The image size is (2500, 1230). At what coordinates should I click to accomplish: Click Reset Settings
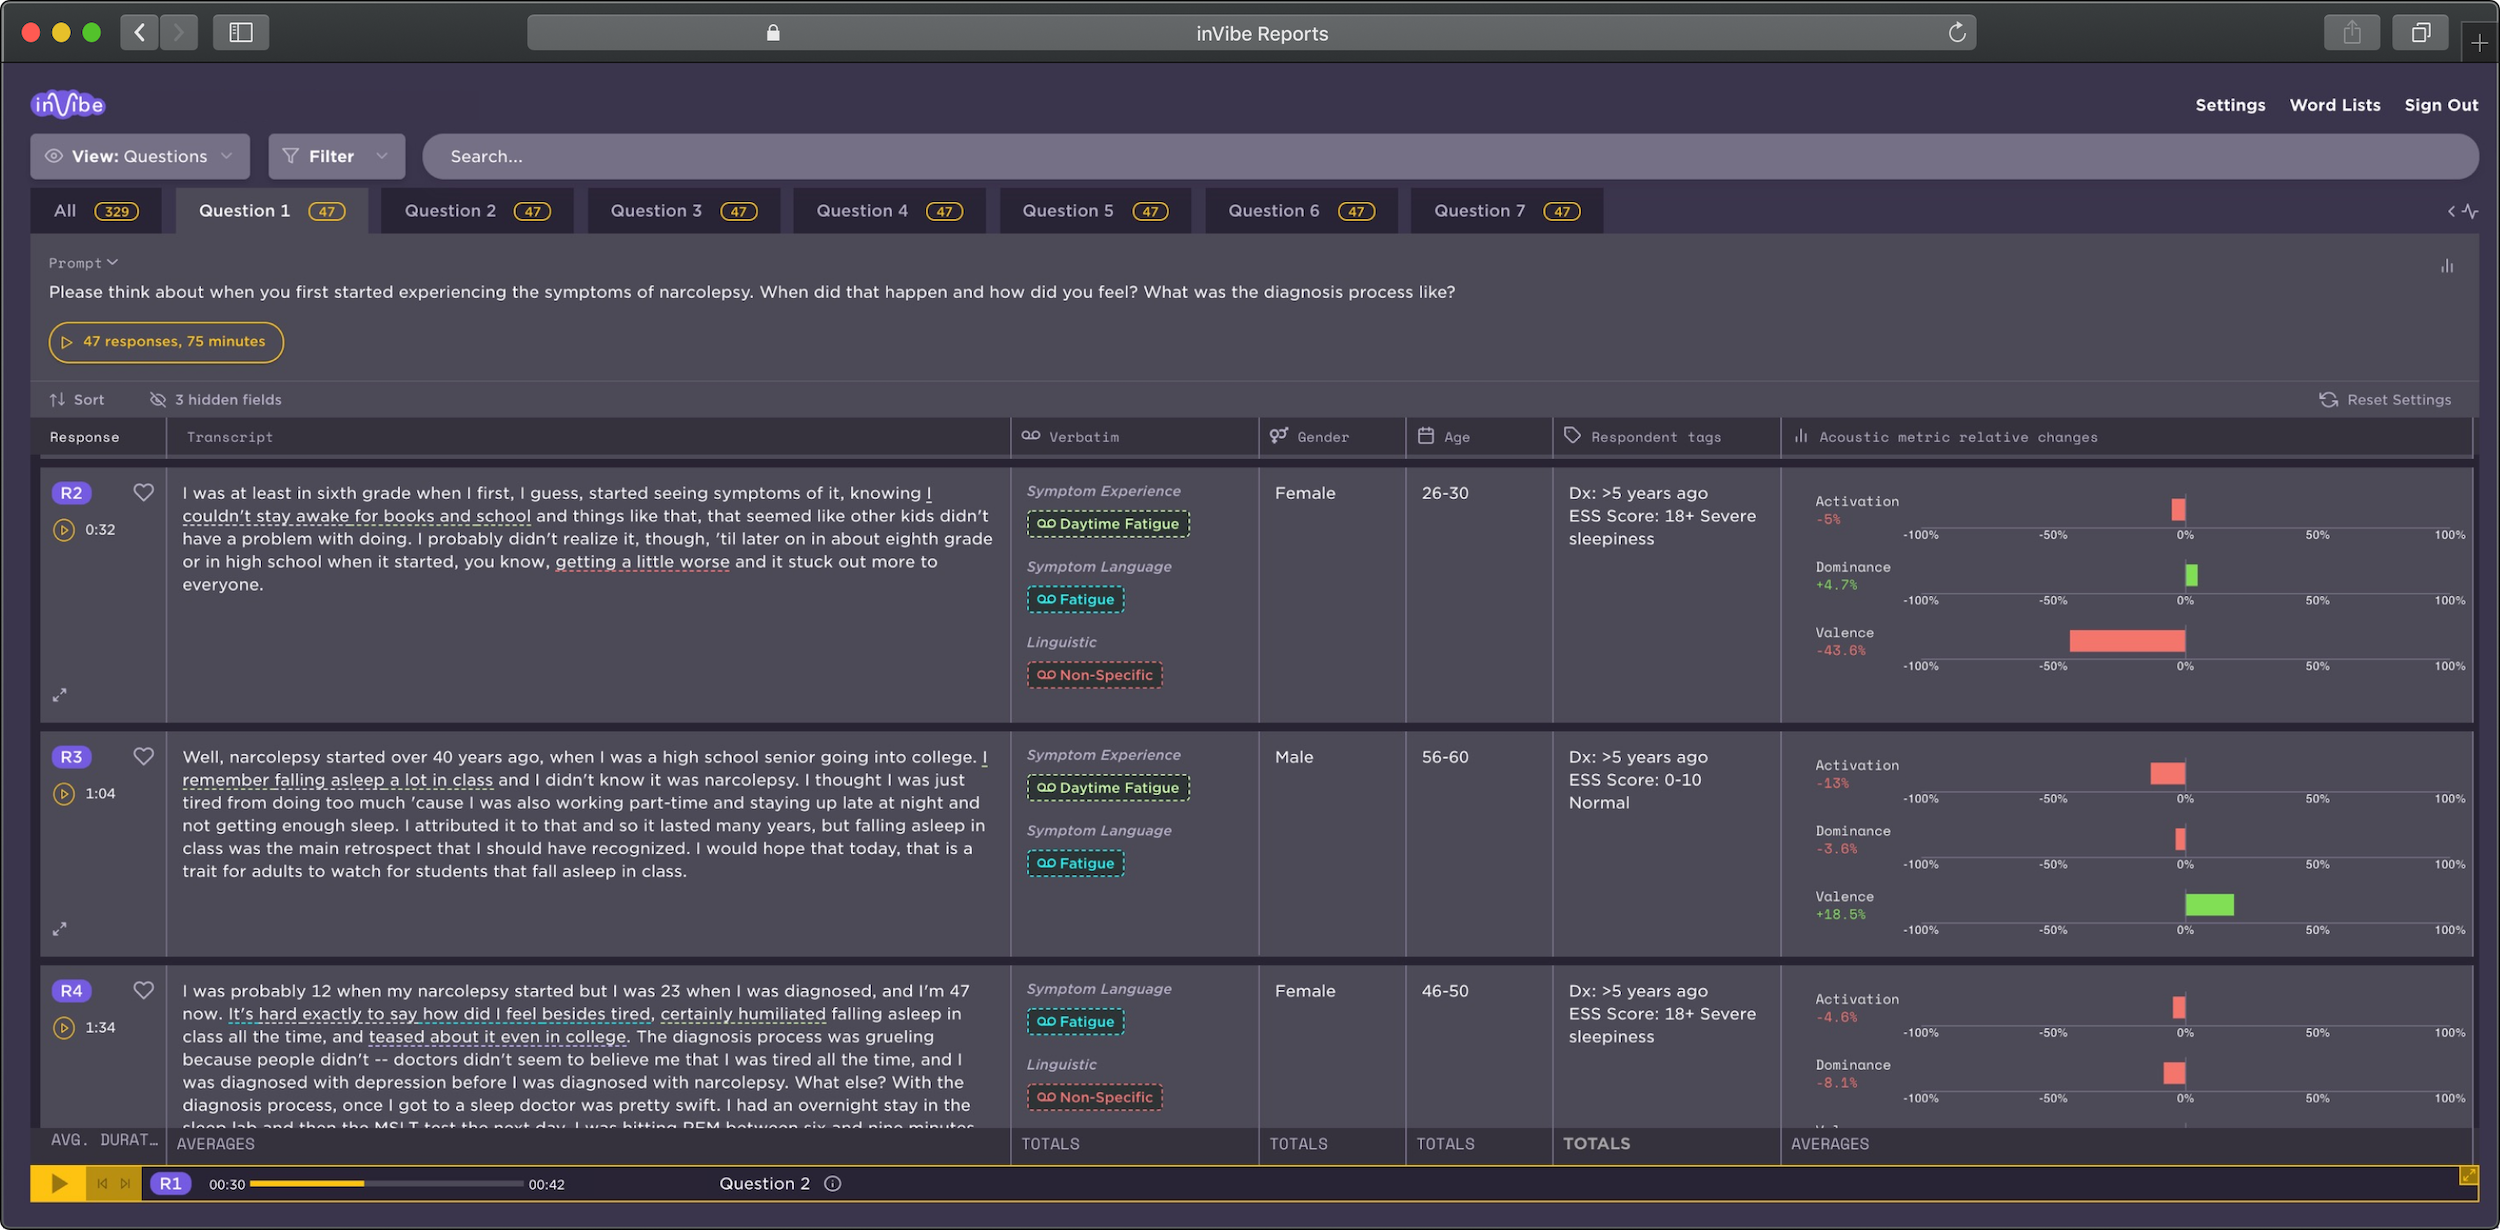(x=2385, y=400)
